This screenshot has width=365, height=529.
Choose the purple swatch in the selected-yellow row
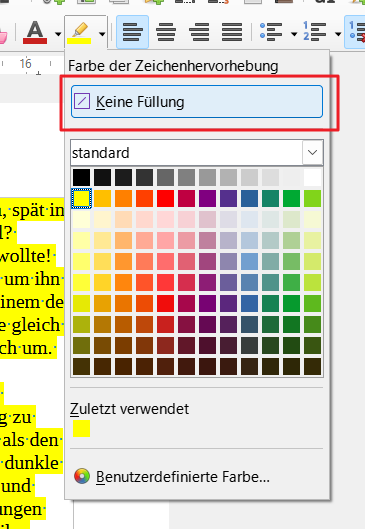click(x=207, y=198)
